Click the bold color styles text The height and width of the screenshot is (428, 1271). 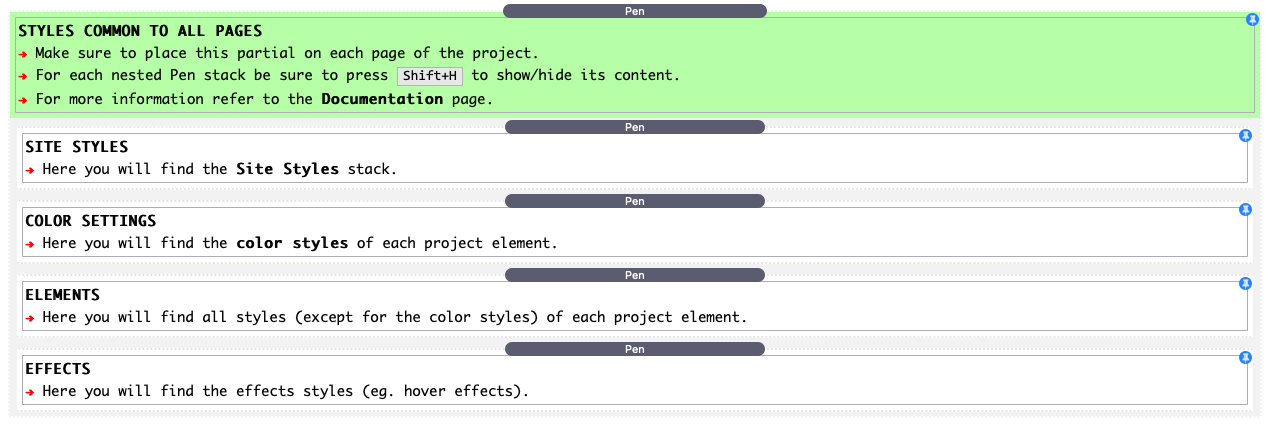(292, 243)
